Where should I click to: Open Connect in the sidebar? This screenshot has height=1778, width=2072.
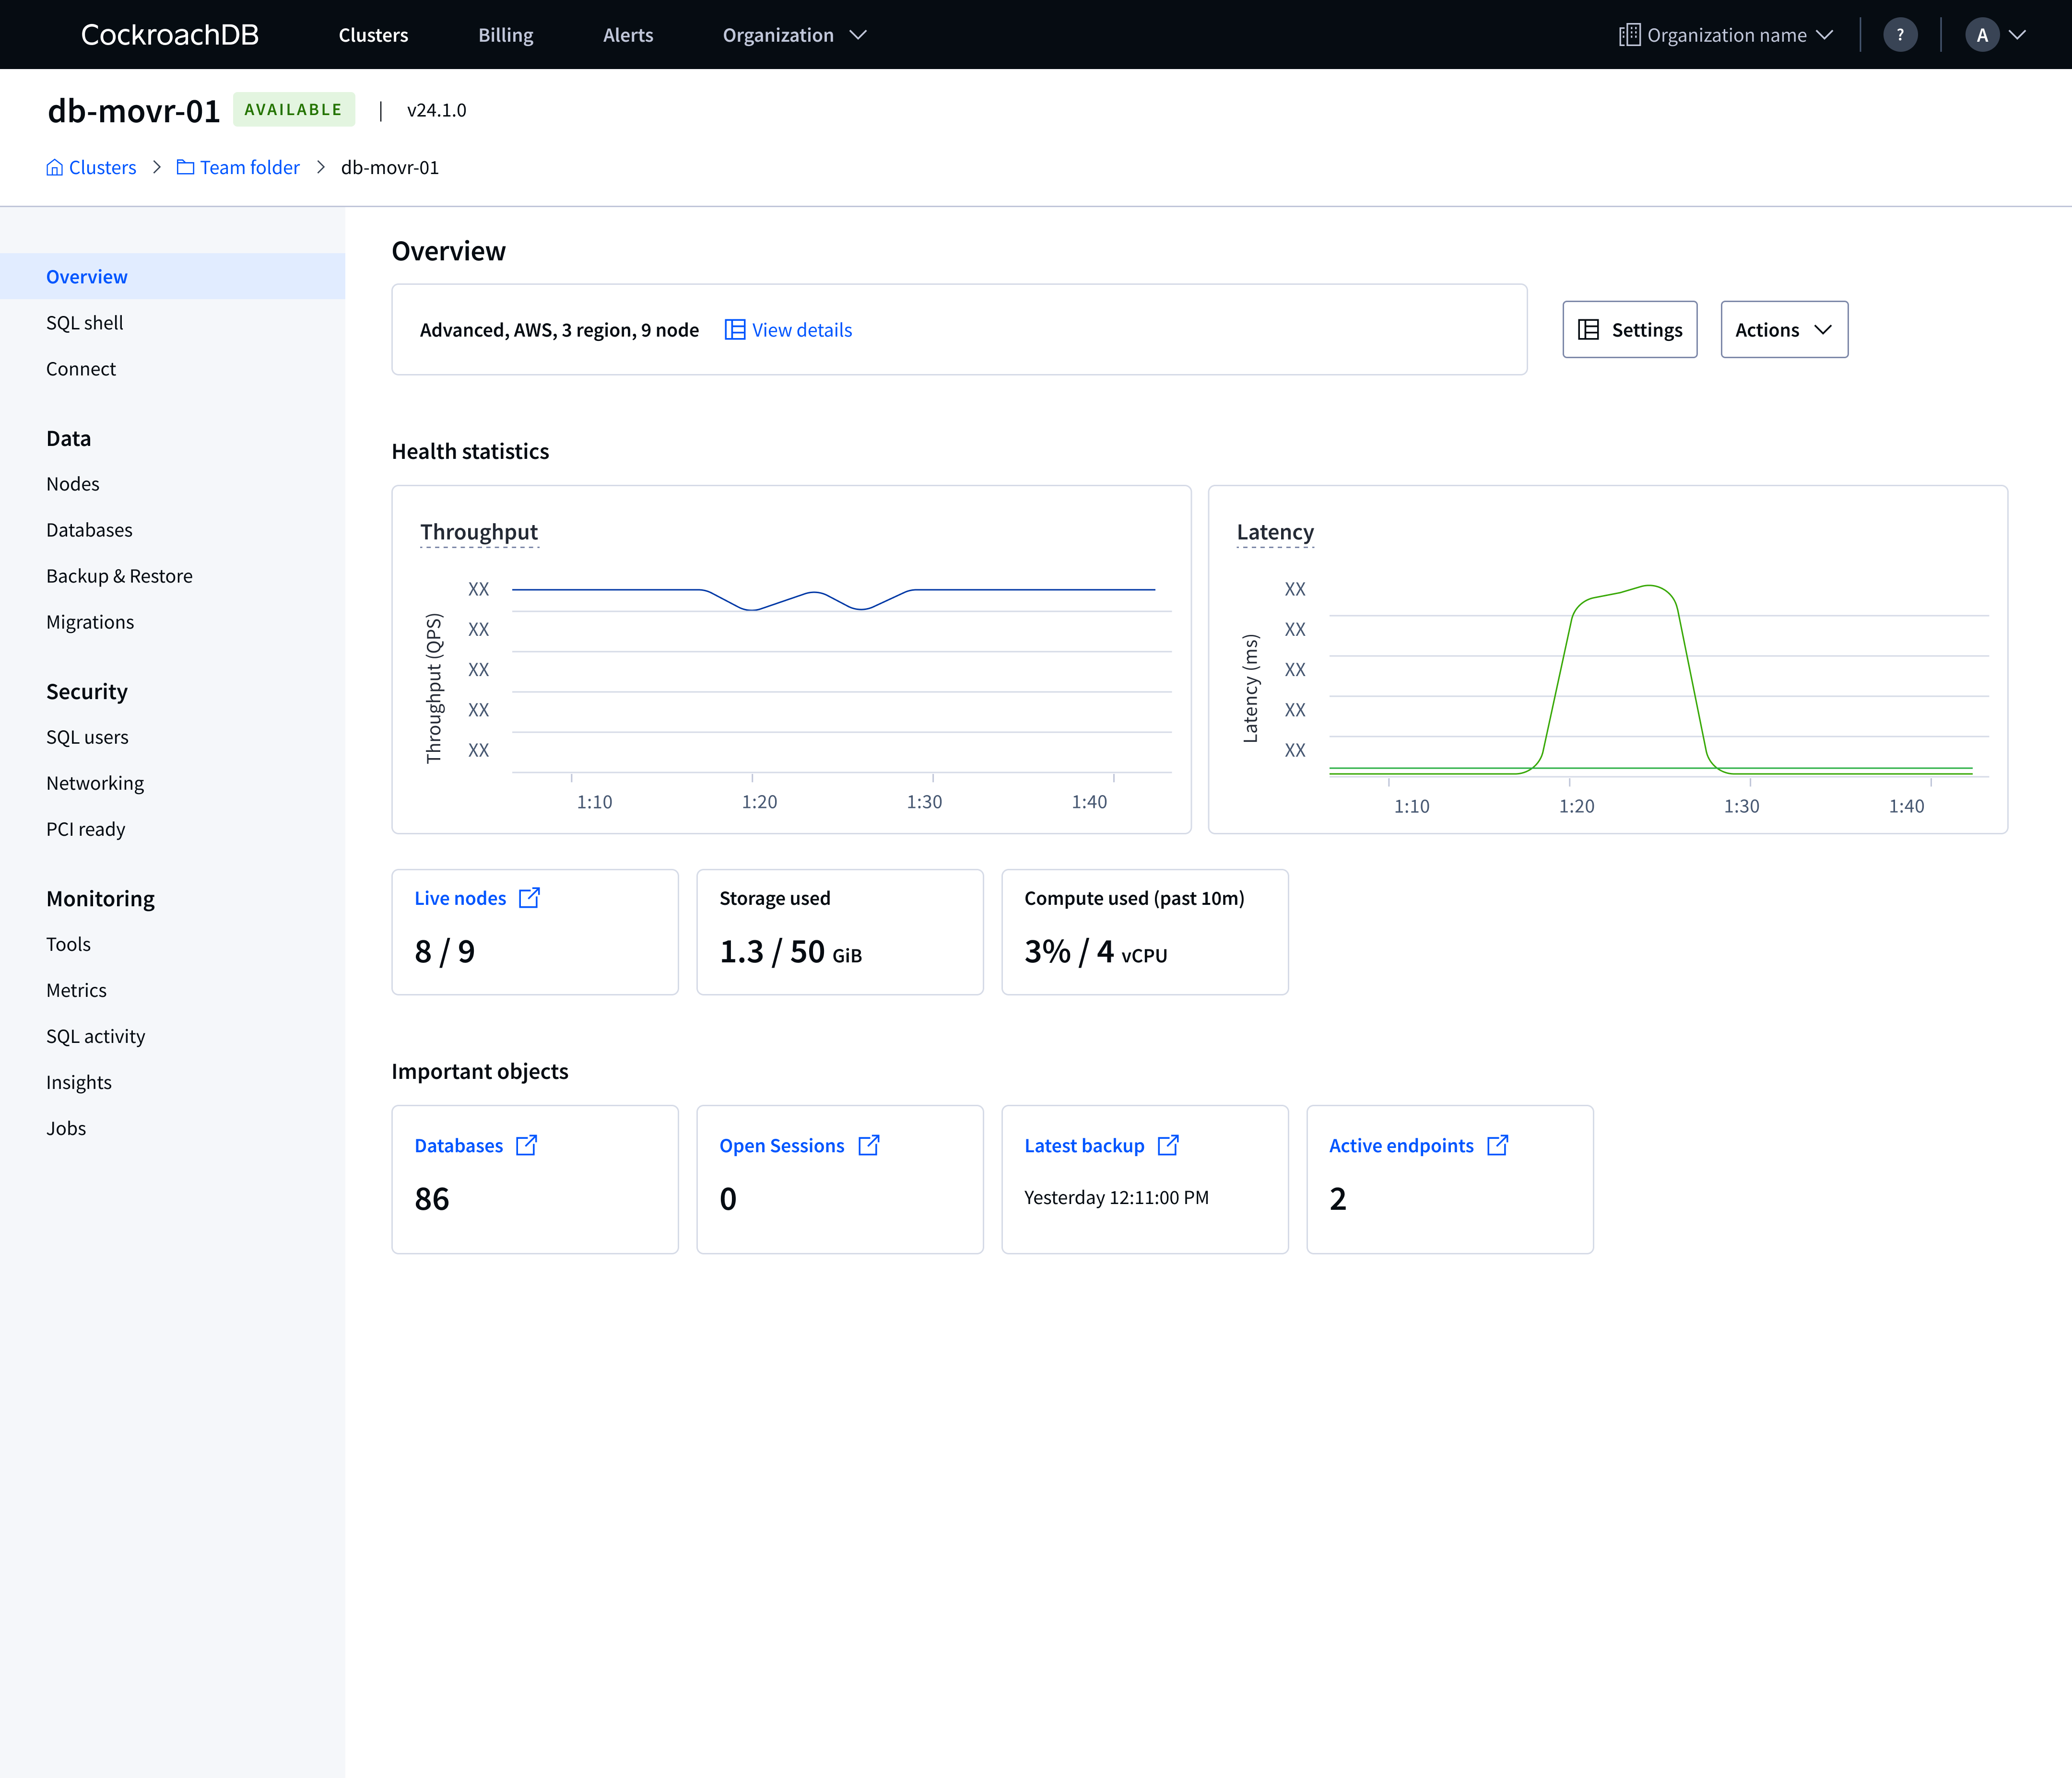pos(81,369)
